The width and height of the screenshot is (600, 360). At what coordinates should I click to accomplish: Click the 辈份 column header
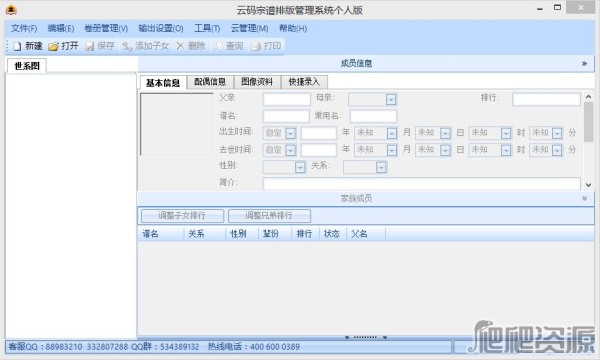click(x=275, y=234)
